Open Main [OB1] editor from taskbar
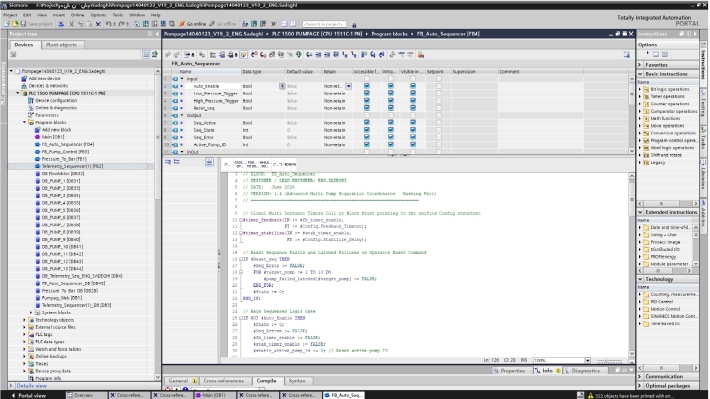 click(214, 395)
